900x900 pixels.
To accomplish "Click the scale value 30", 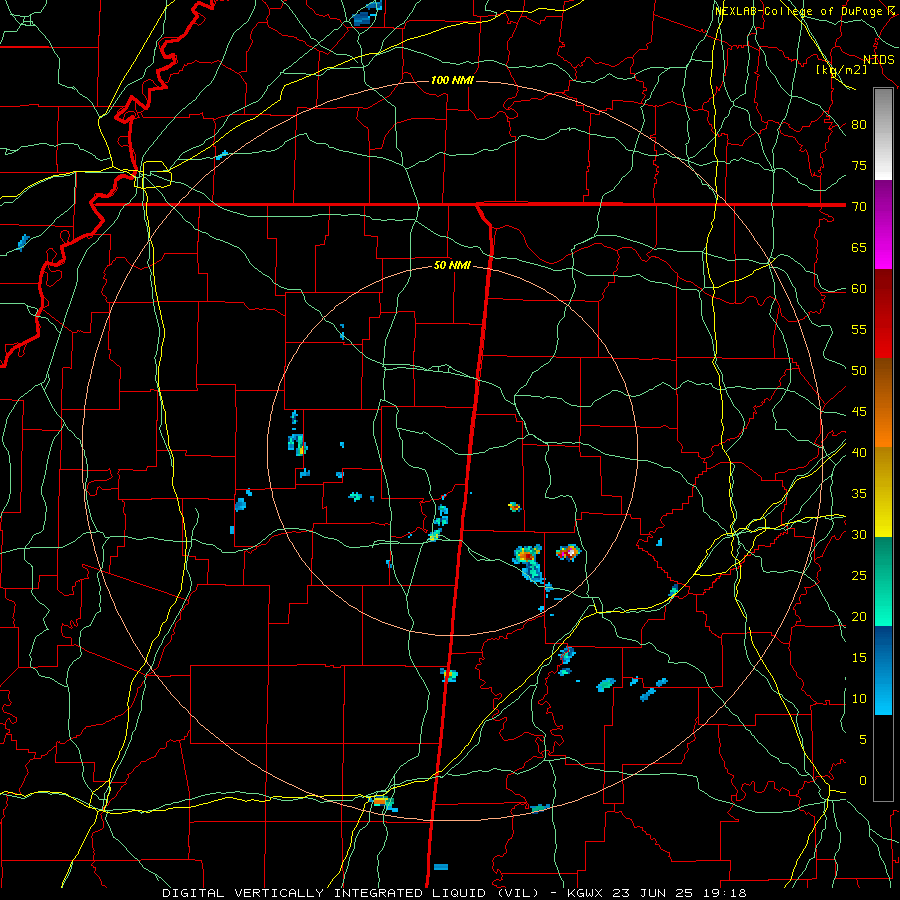I will pos(859,534).
